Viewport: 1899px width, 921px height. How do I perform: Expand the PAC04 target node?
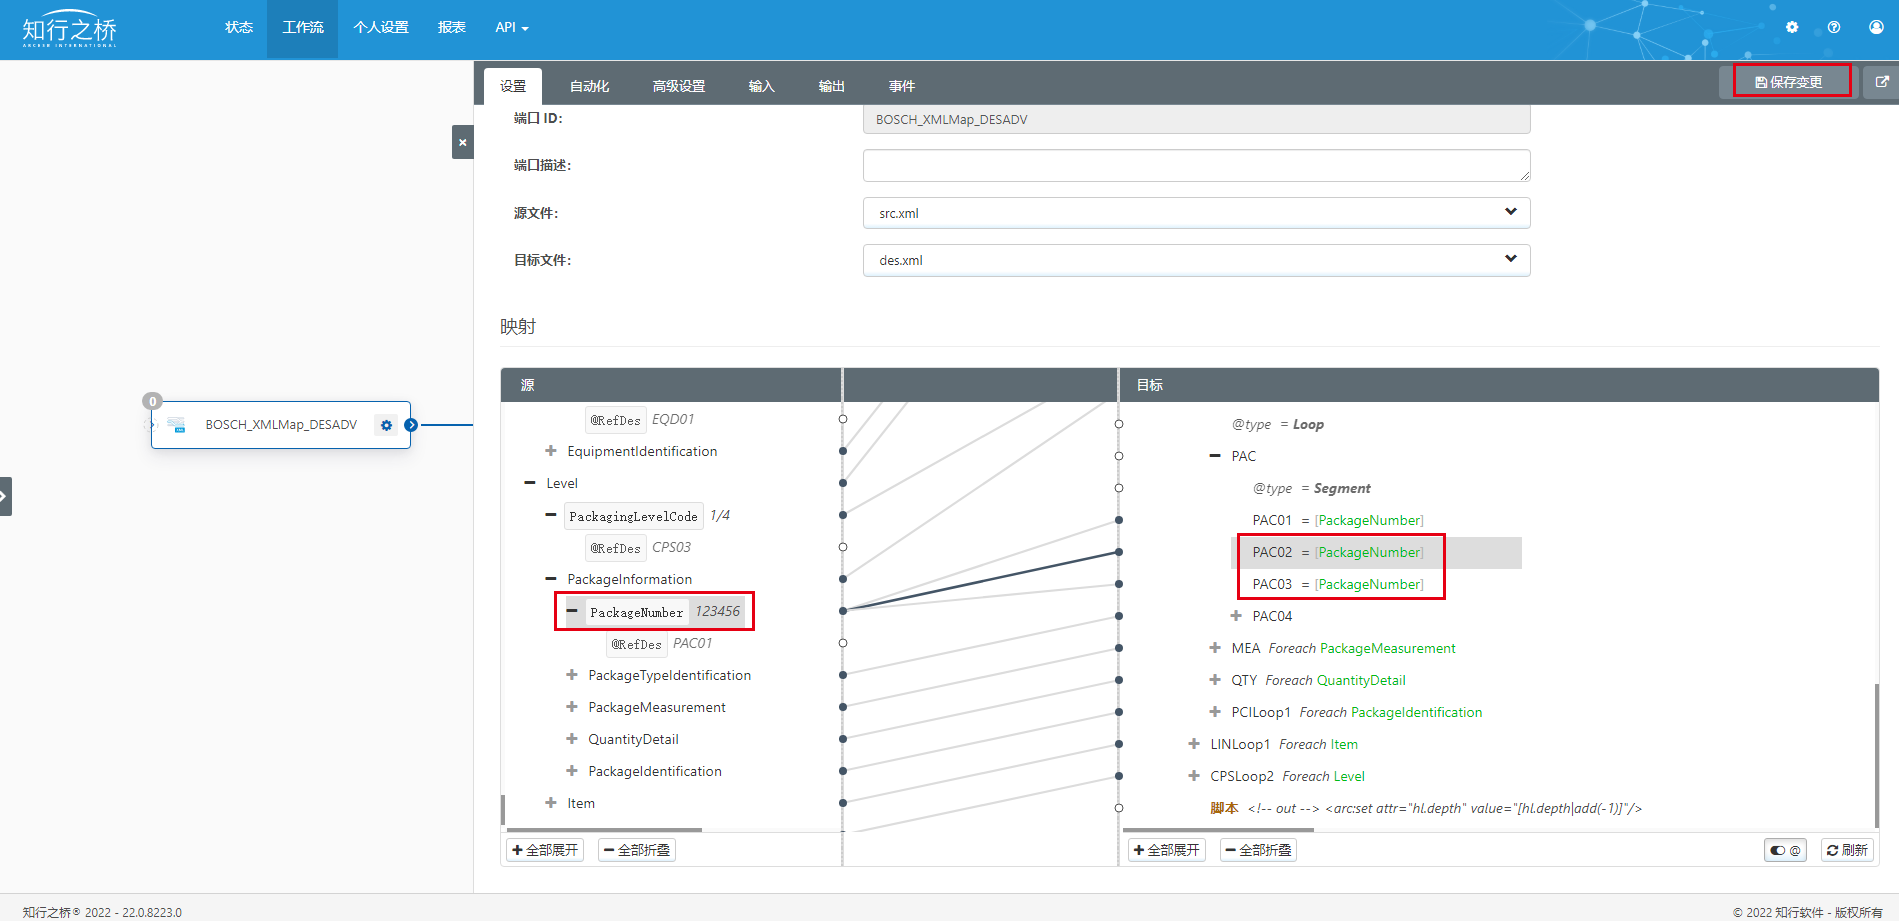pos(1236,616)
